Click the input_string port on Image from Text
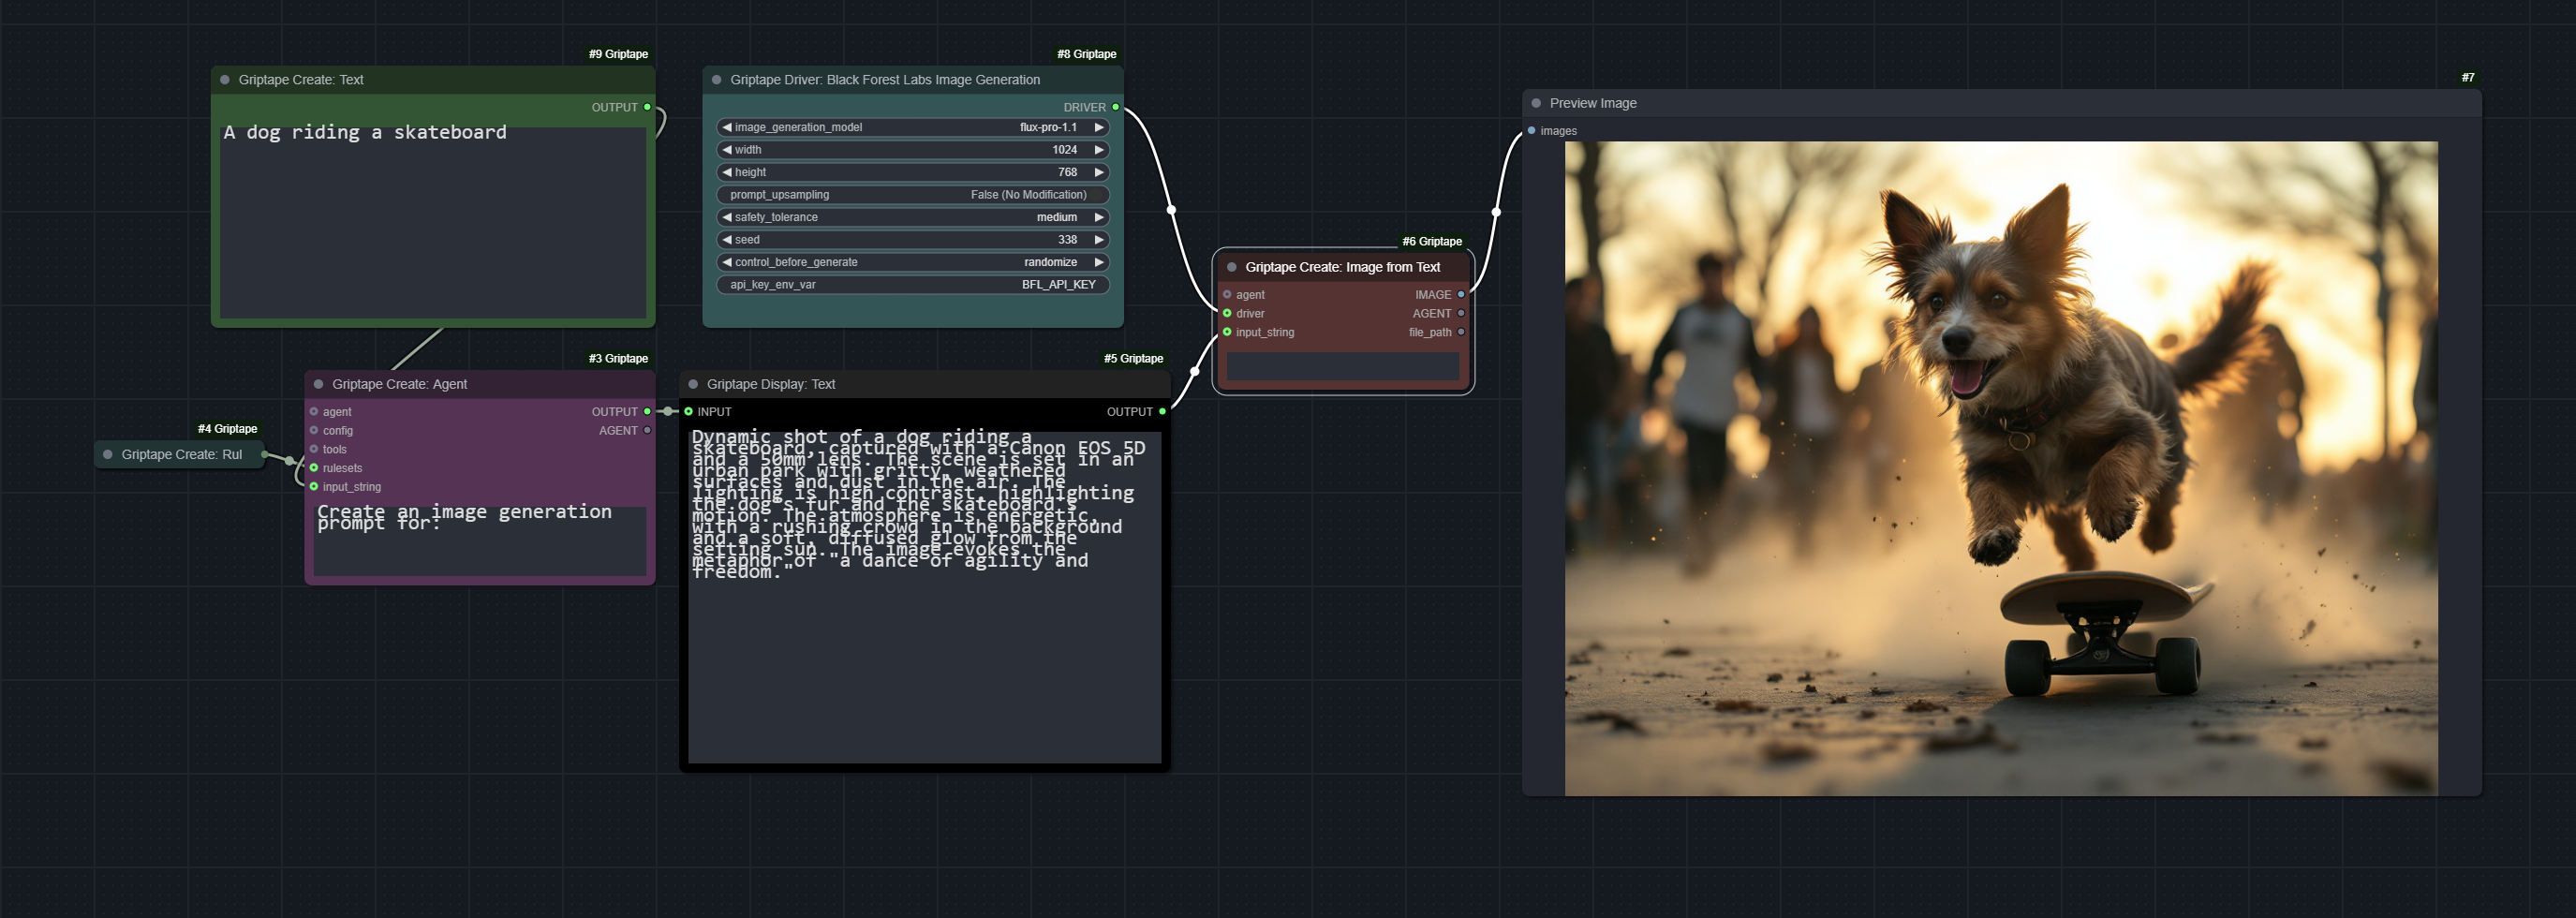The image size is (2576, 918). 1227,332
